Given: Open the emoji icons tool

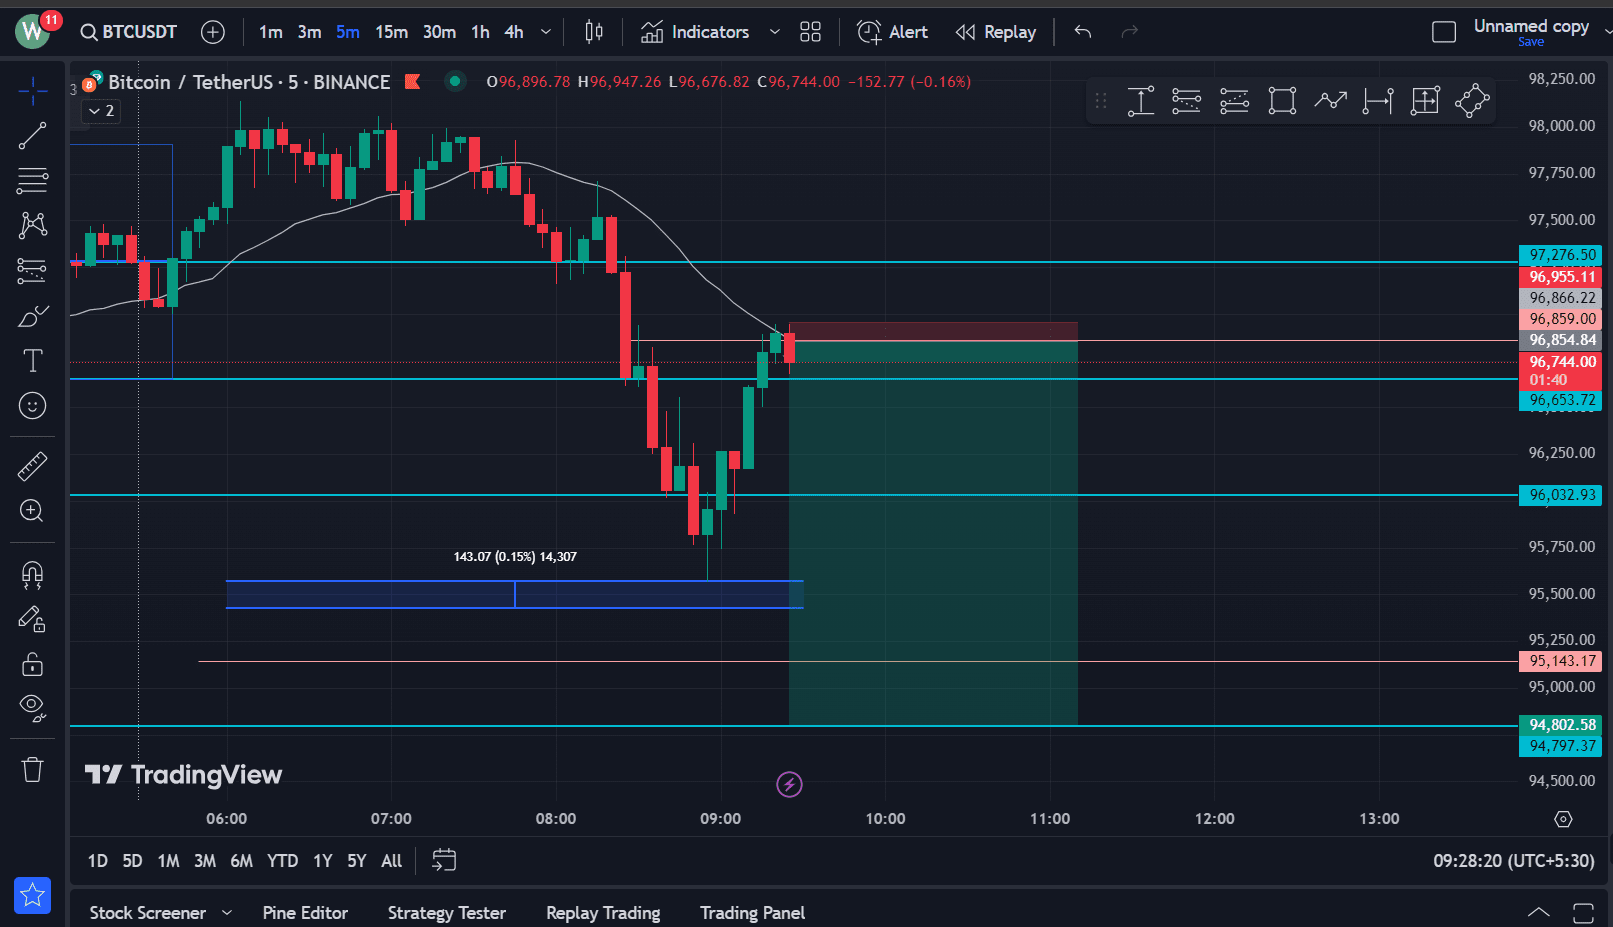Looking at the screenshot, I should point(32,406).
